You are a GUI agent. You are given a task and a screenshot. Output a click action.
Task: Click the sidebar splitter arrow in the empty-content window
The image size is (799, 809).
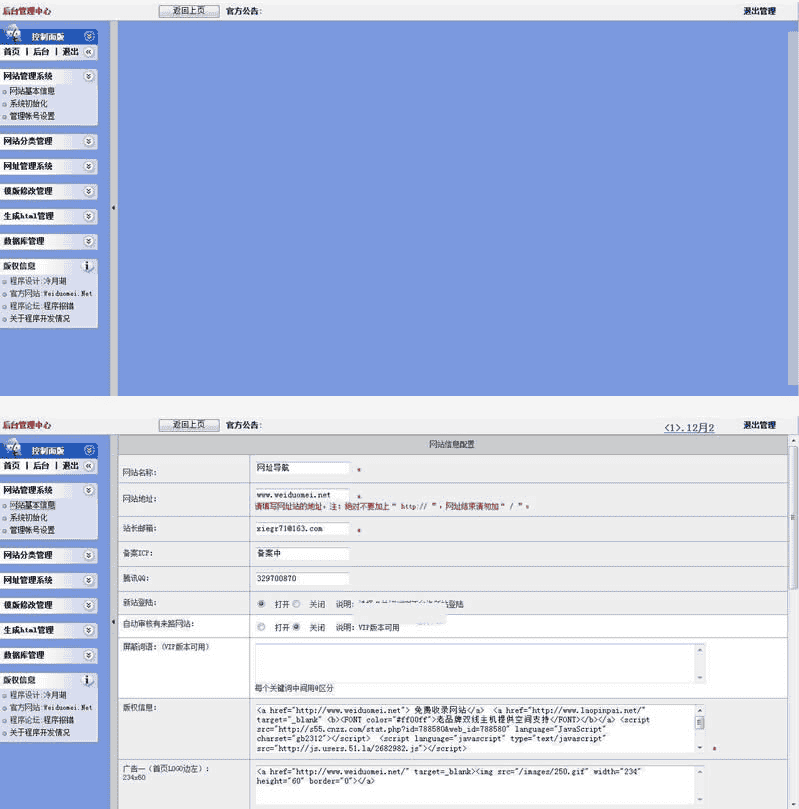pos(113,207)
